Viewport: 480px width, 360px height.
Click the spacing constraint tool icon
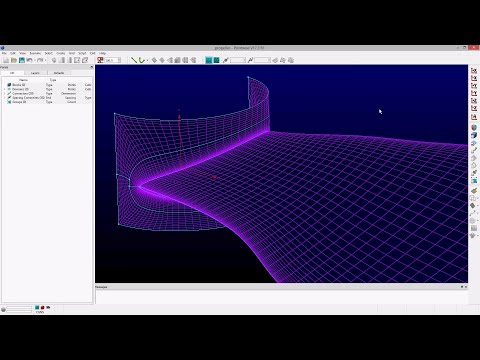point(226,60)
